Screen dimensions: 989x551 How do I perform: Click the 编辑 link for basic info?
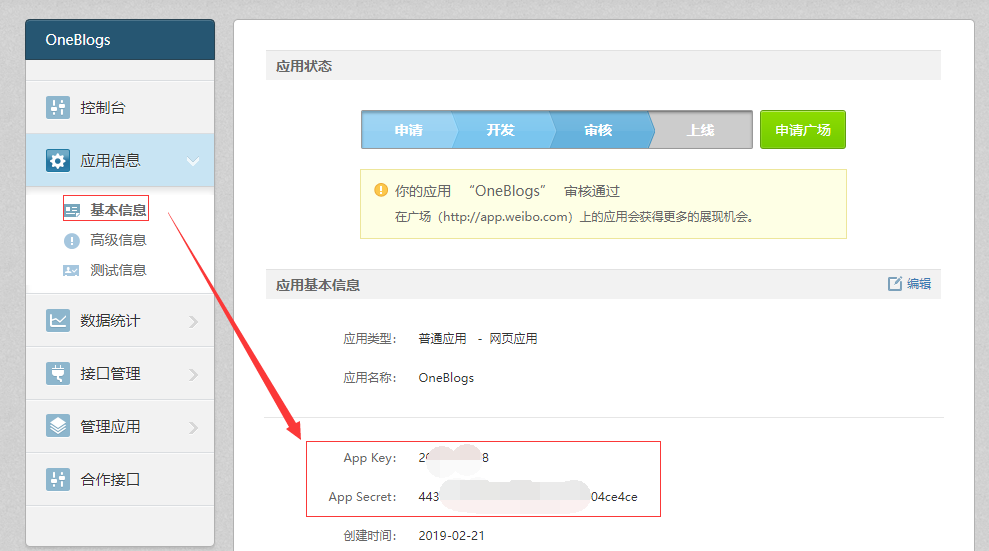click(909, 284)
